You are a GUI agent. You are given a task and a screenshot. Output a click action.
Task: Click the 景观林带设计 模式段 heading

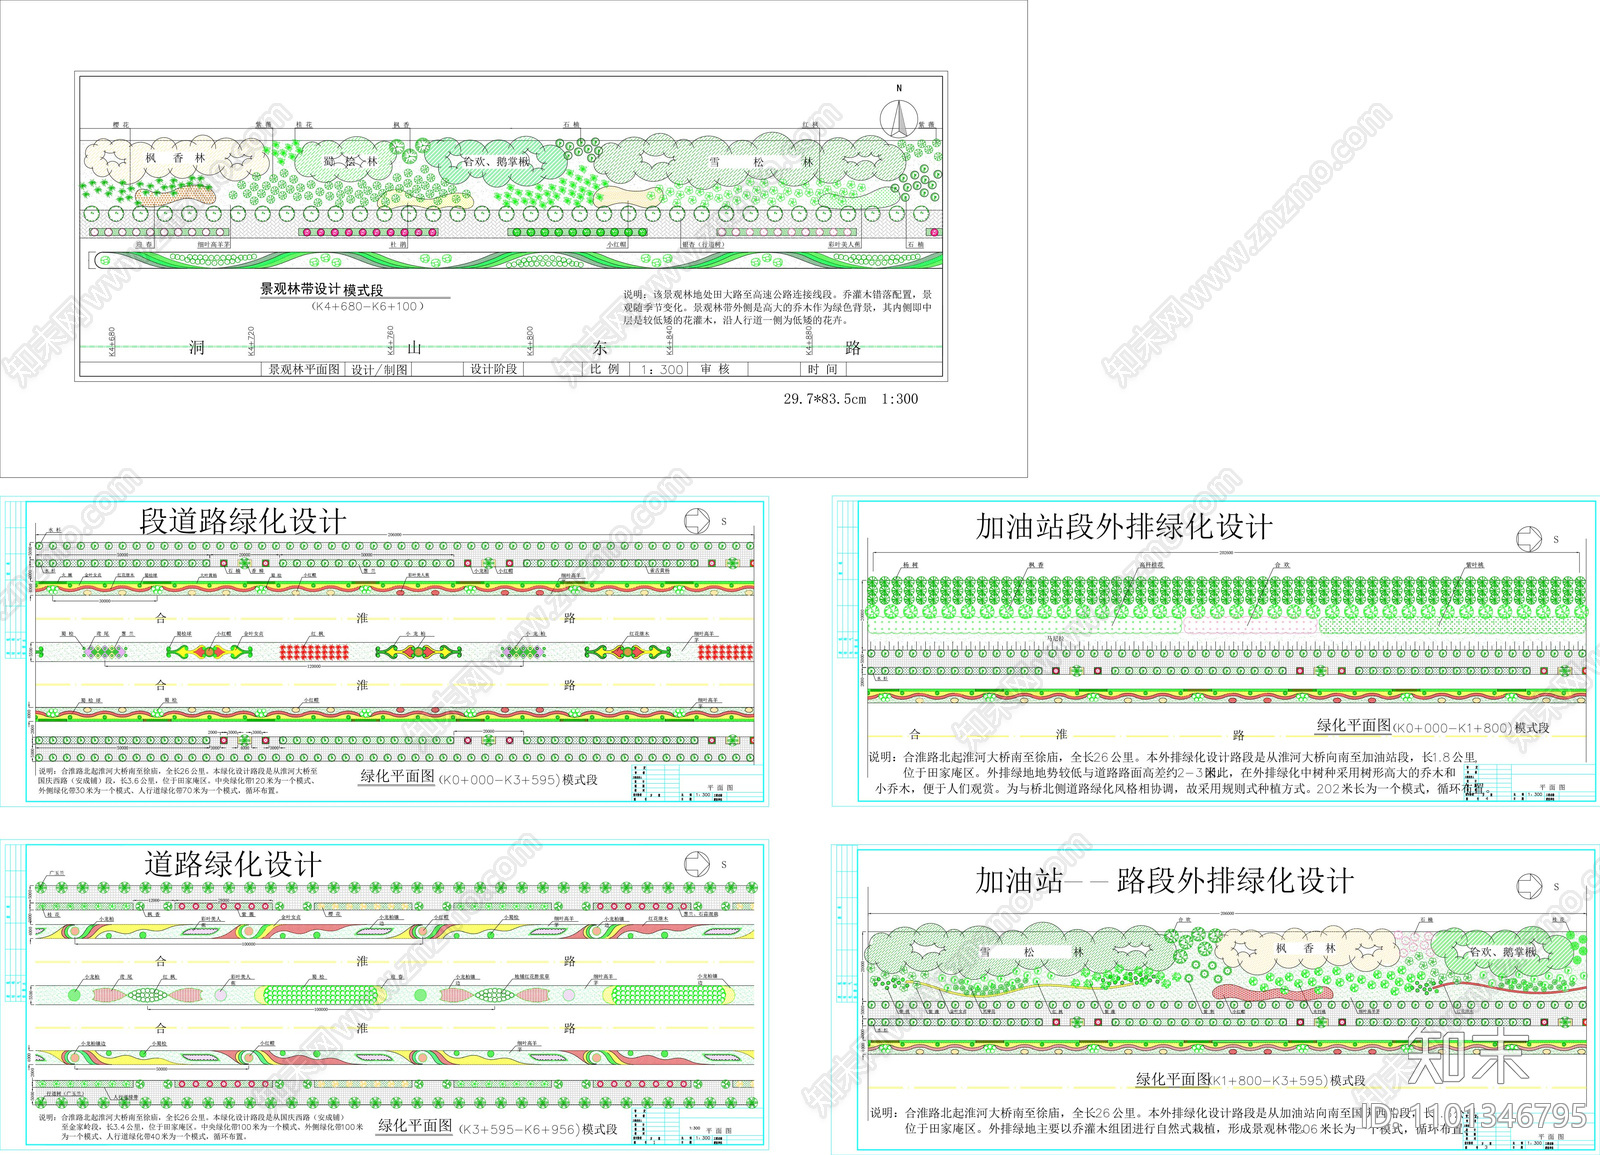pyautogui.click(x=321, y=289)
